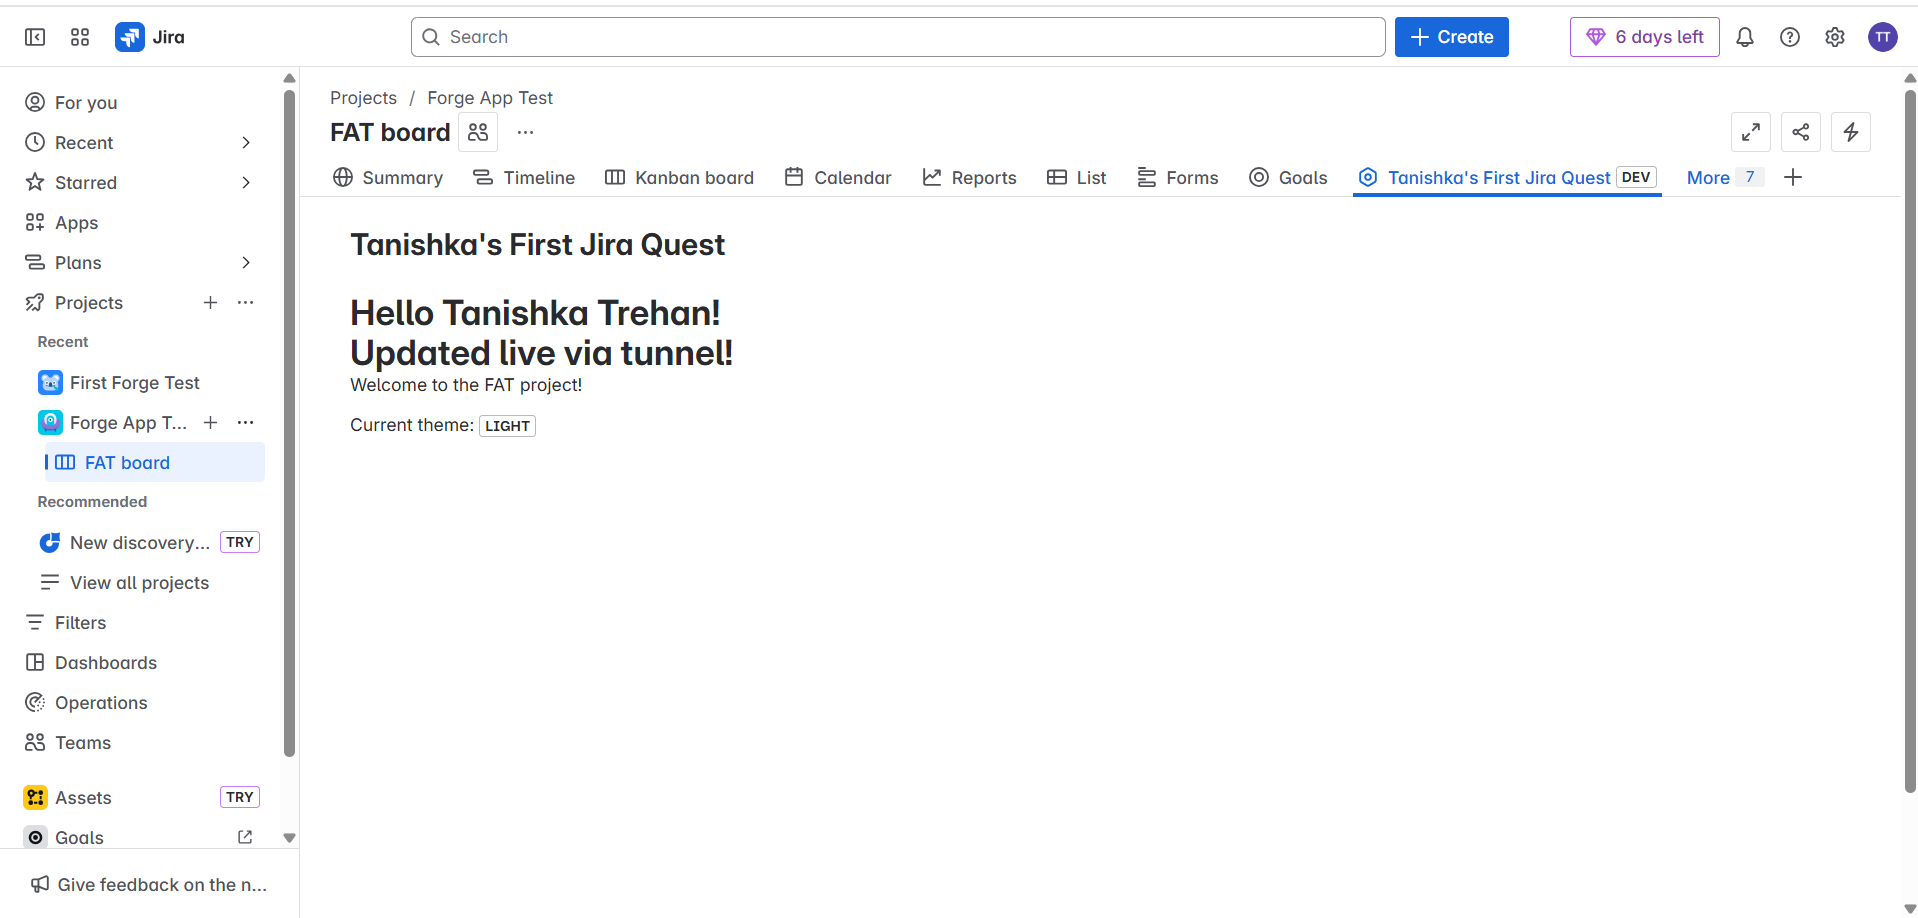1918x918 pixels.
Task: Open the Calendar tab
Action: (x=838, y=177)
